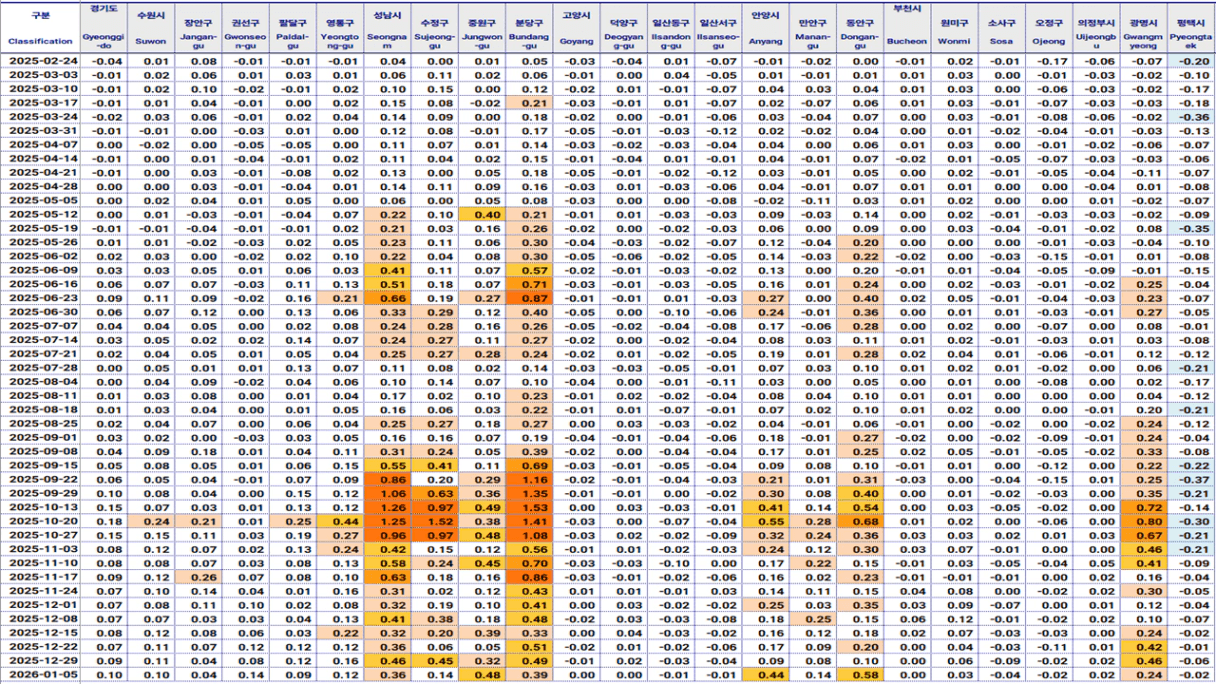This screenshot has height=684, width=1216.
Task: Click the Classification column header
Action: [x=40, y=28]
